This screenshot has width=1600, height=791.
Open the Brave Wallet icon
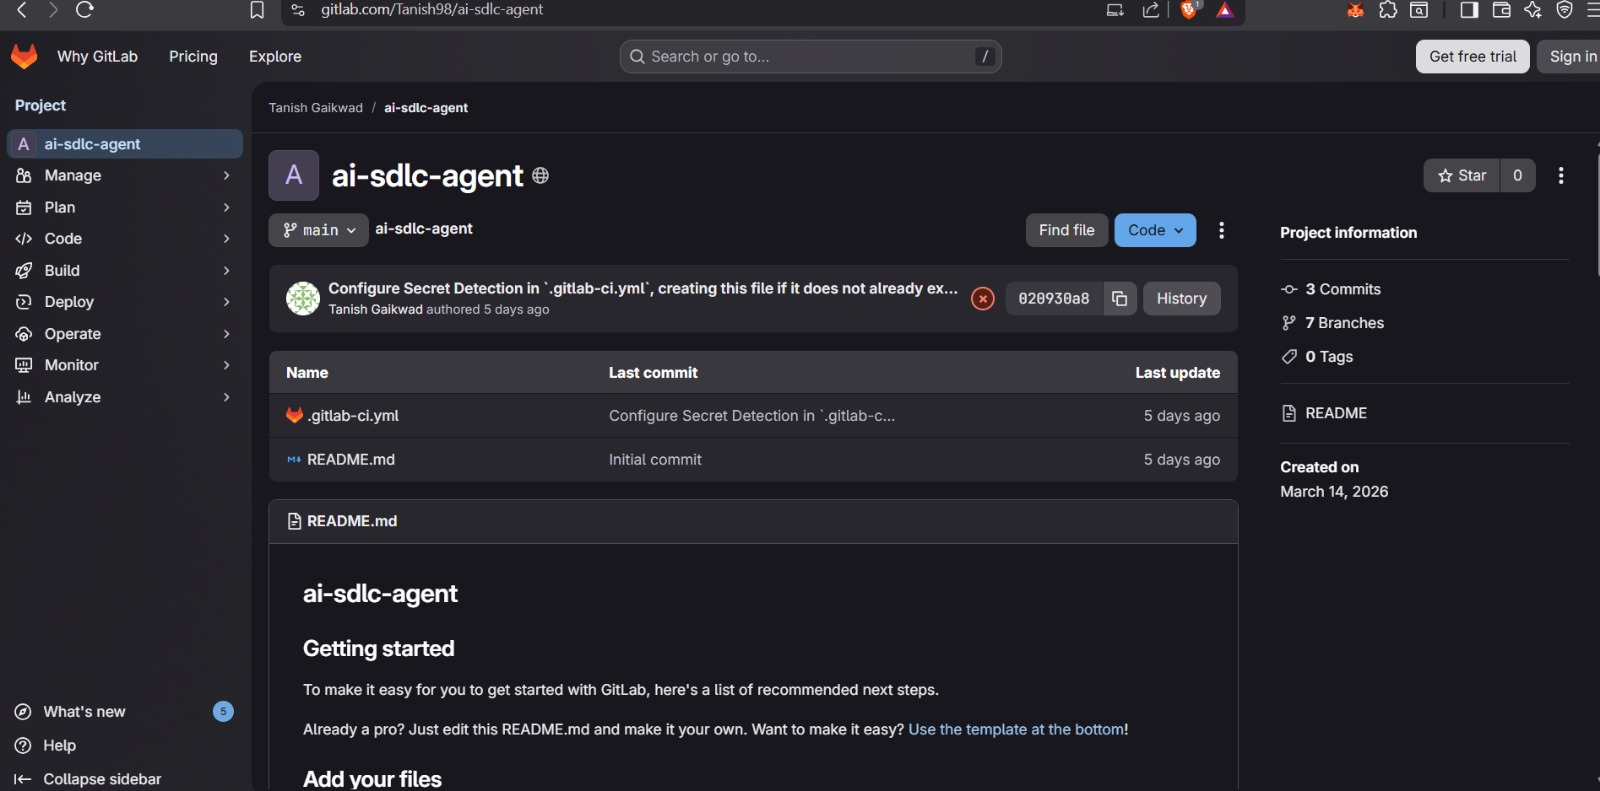pyautogui.click(x=1501, y=10)
